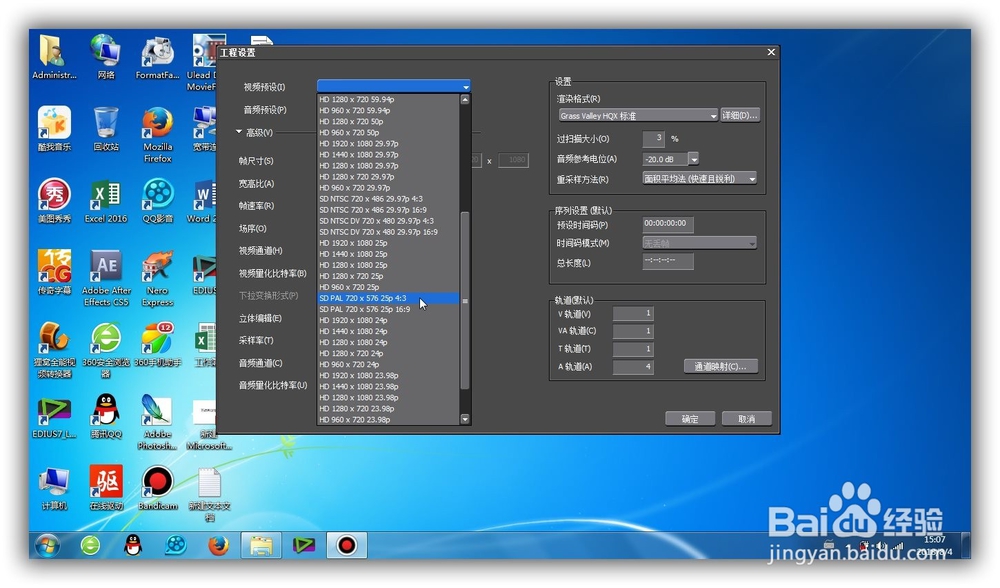This screenshot has width=1000, height=588.
Task: Open the 渲染格式 Grass Valley HQX dropdown
Action: 638,115
